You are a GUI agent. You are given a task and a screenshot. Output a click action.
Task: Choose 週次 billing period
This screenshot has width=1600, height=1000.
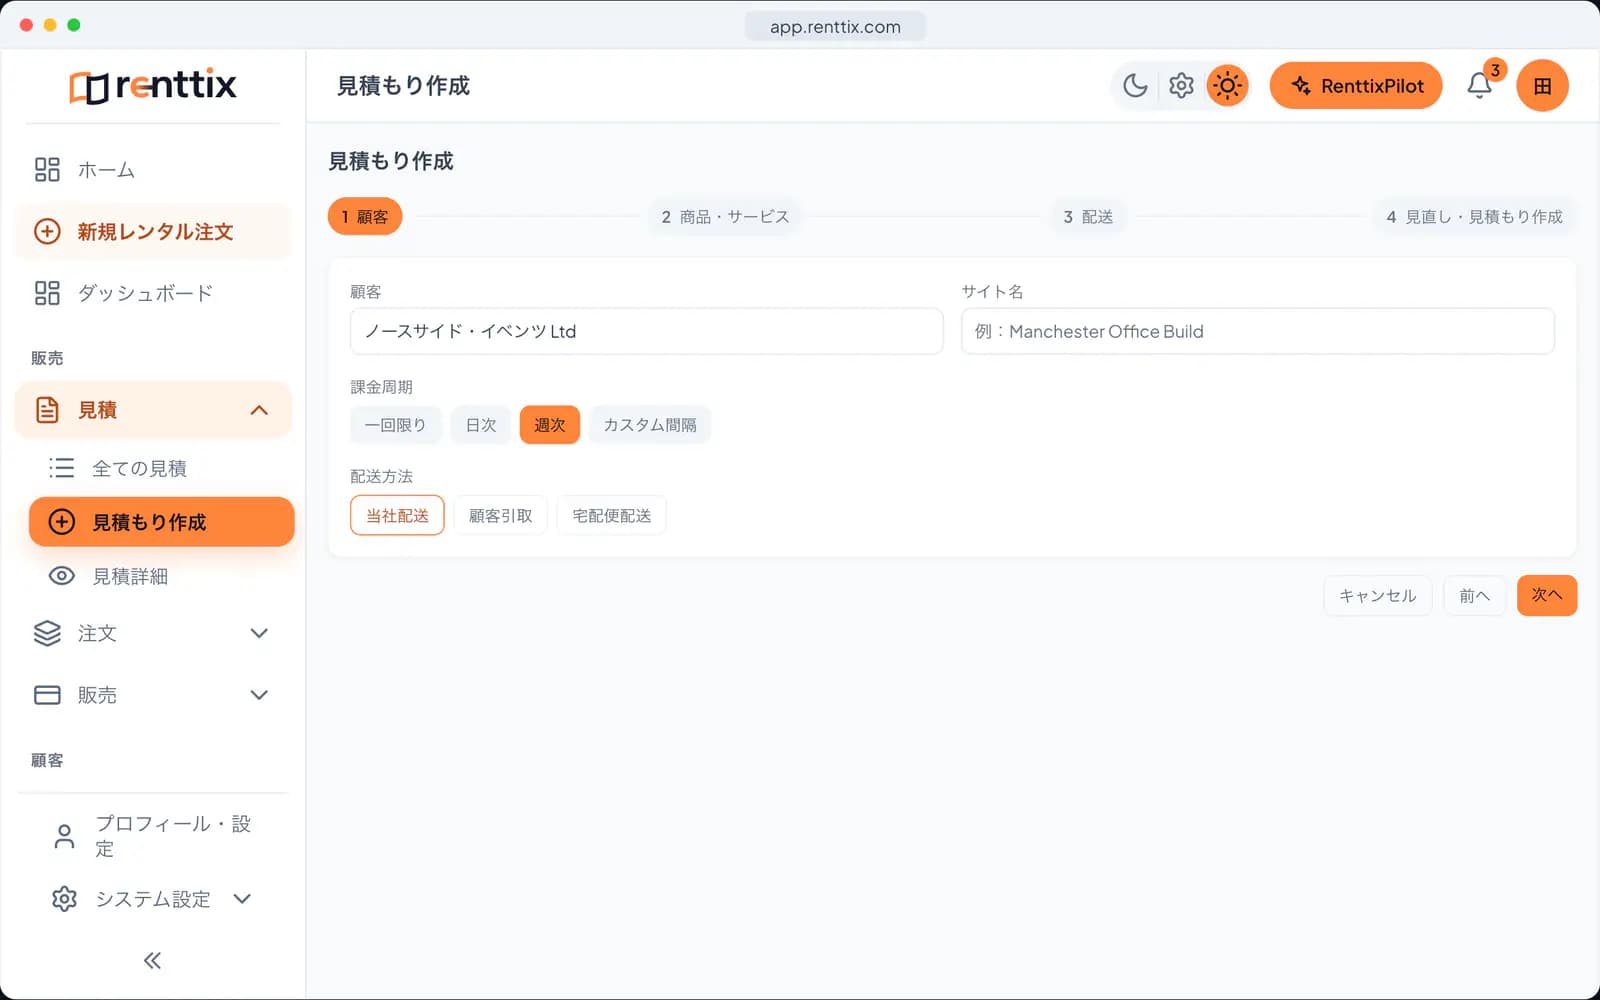550,425
